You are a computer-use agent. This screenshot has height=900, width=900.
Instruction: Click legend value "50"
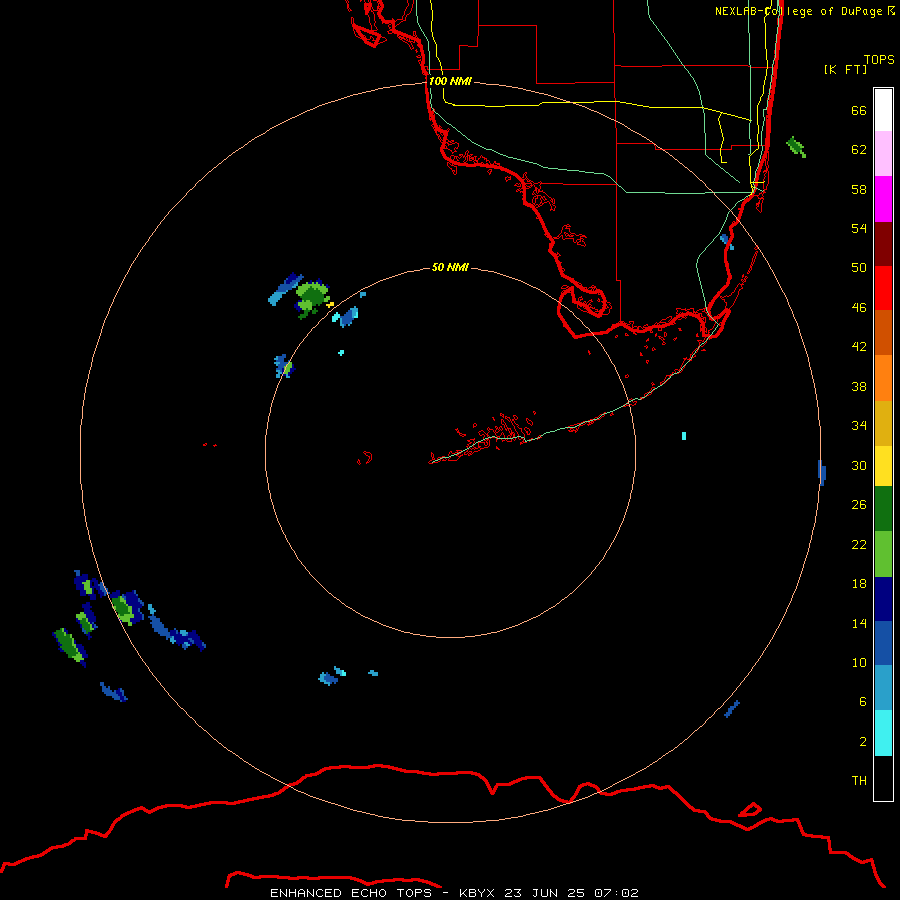point(859,267)
